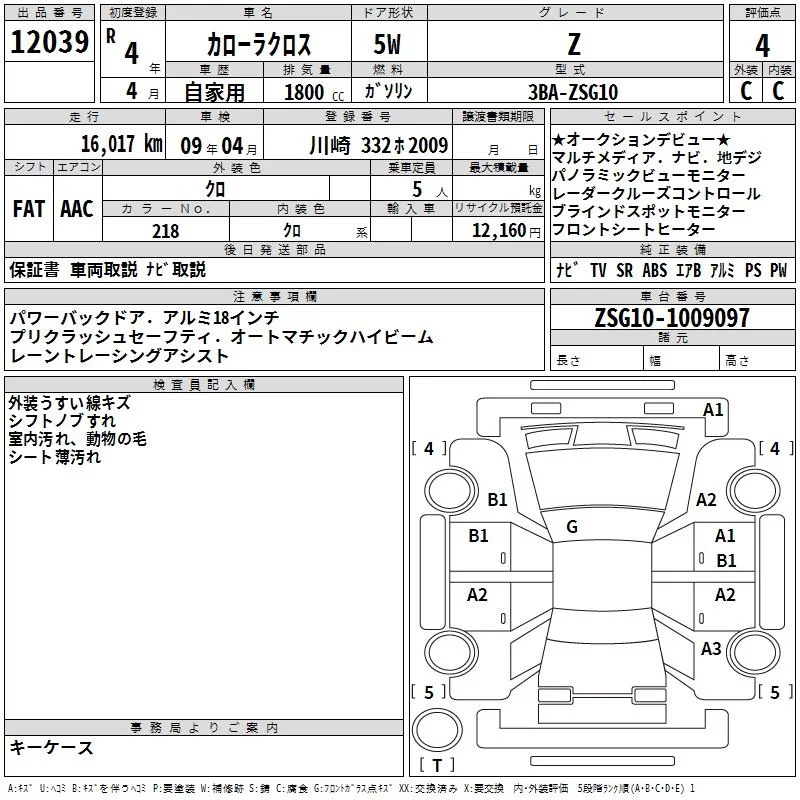The image size is (800, 800).
Task: Select the C rating under 内装
Action: click(778, 91)
